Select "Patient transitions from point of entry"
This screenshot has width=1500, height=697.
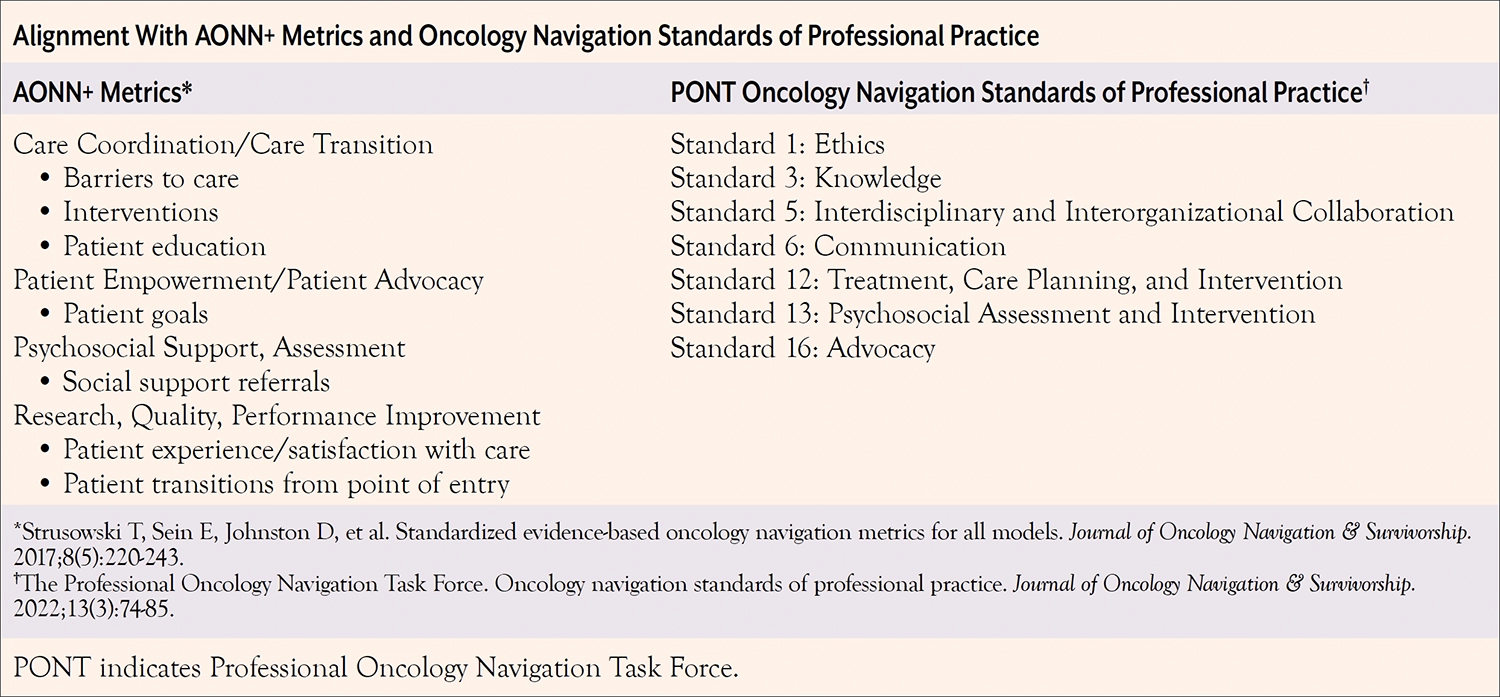click(x=287, y=484)
